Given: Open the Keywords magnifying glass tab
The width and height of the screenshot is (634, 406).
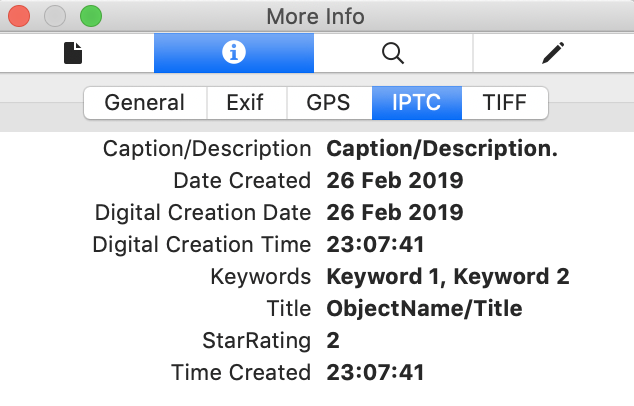Looking at the screenshot, I should (393, 53).
